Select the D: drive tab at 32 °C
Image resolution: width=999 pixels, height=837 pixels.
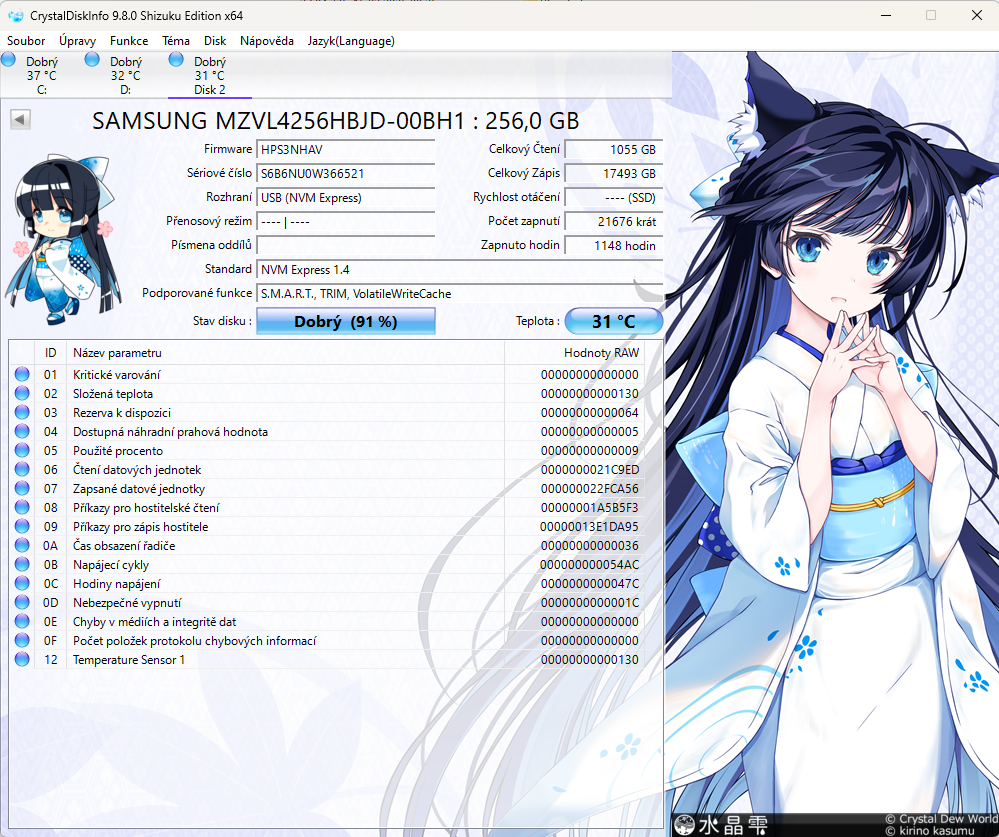click(x=126, y=75)
